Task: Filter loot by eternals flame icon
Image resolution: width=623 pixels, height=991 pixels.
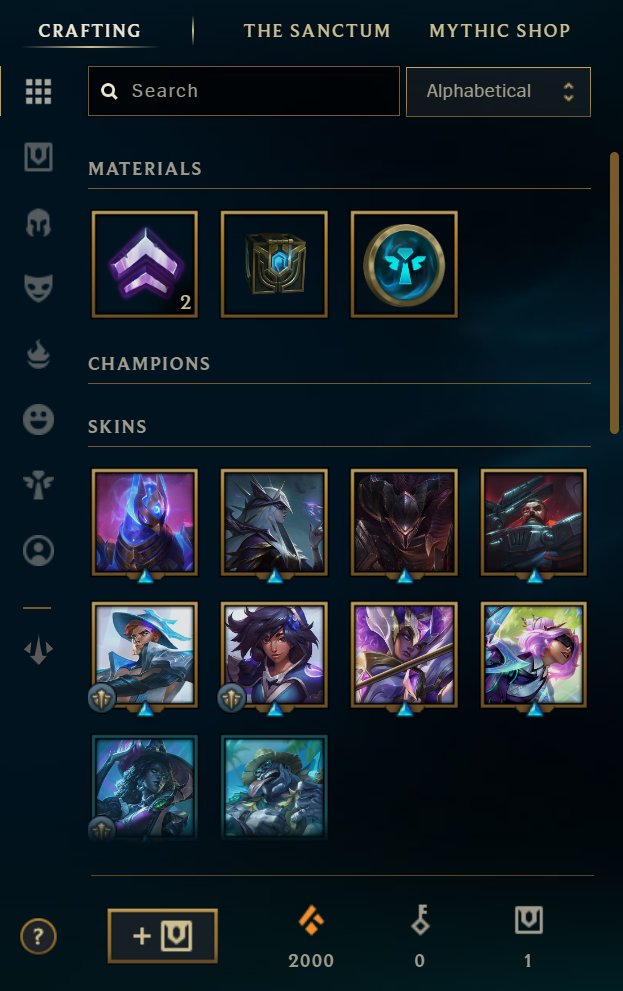Action: (x=39, y=354)
